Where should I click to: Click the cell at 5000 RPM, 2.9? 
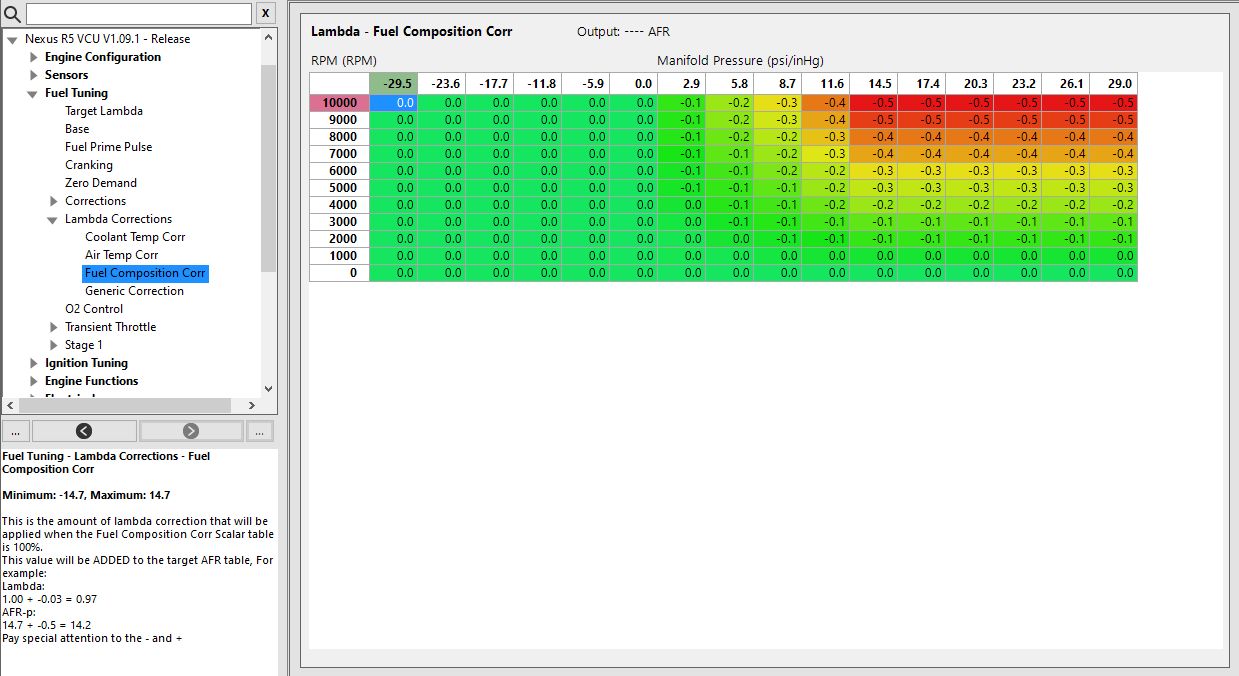[681, 188]
